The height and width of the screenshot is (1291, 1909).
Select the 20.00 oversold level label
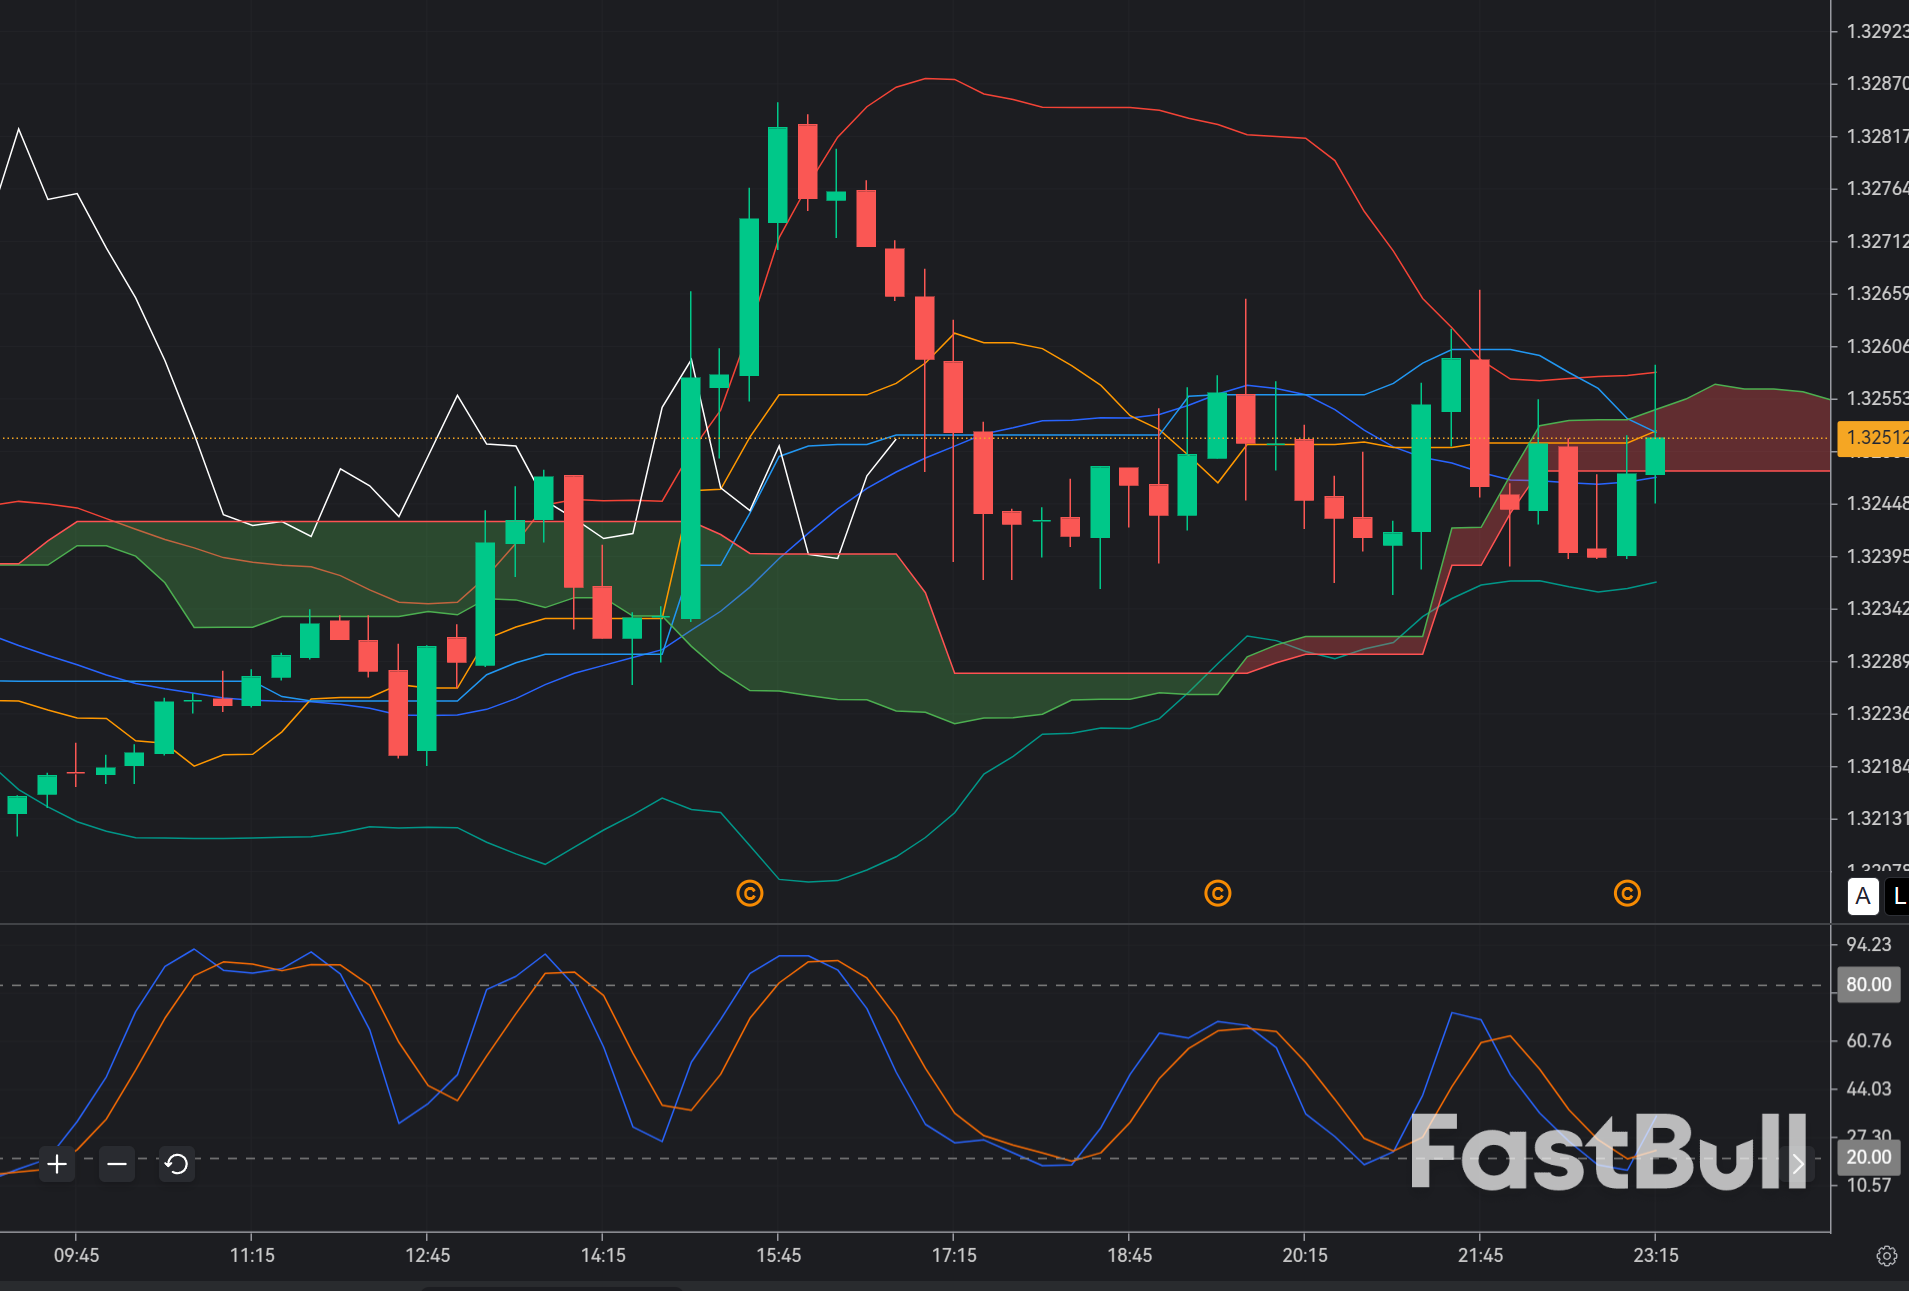point(1868,1157)
